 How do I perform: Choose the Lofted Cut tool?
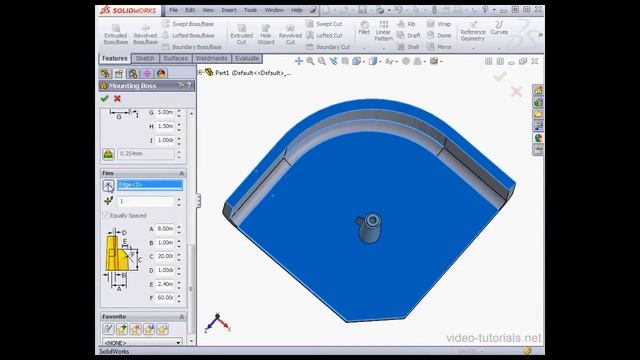tap(324, 36)
